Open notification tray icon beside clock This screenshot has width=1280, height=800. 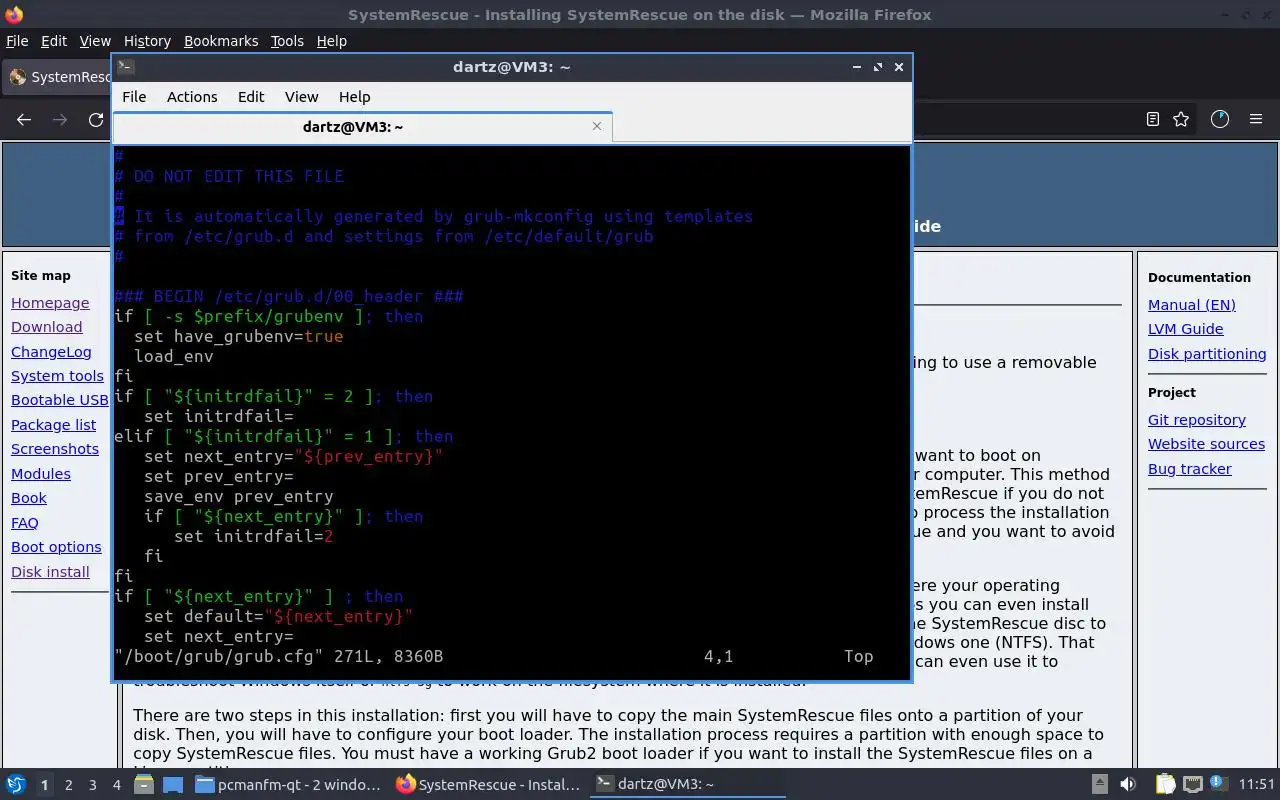1219,785
